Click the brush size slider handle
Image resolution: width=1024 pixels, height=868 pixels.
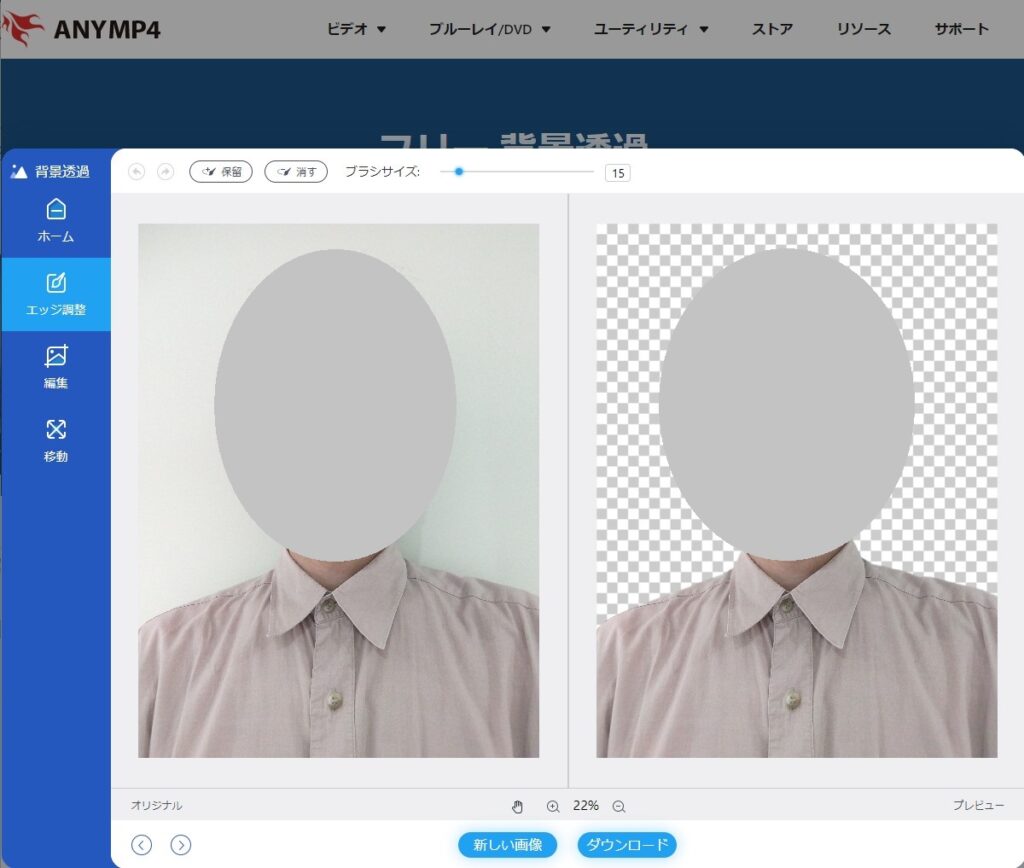click(459, 172)
